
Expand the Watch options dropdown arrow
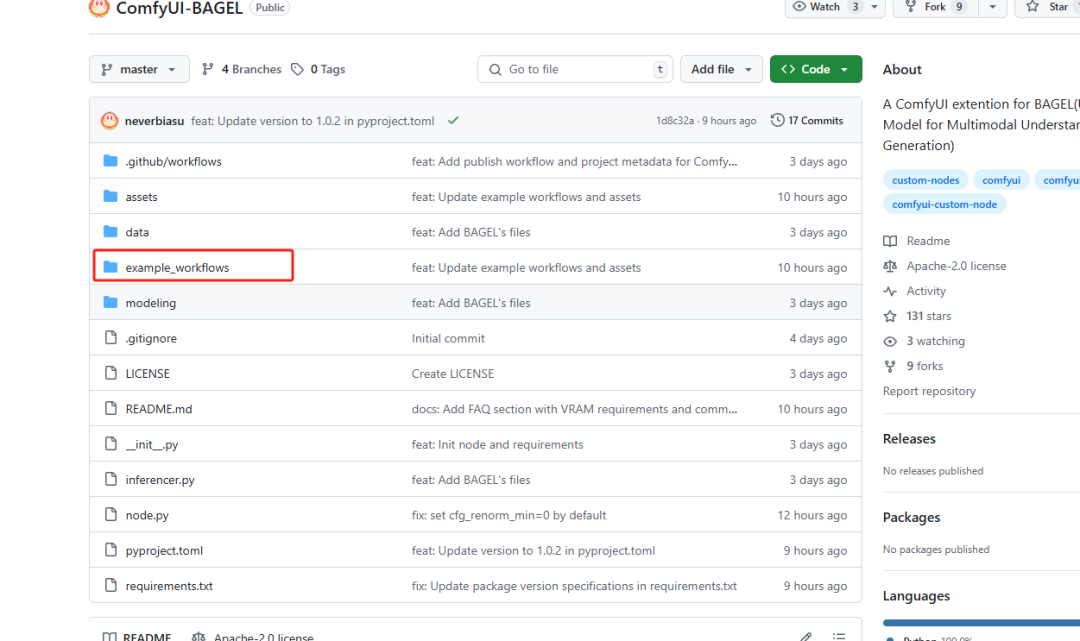pyautogui.click(x=875, y=7)
